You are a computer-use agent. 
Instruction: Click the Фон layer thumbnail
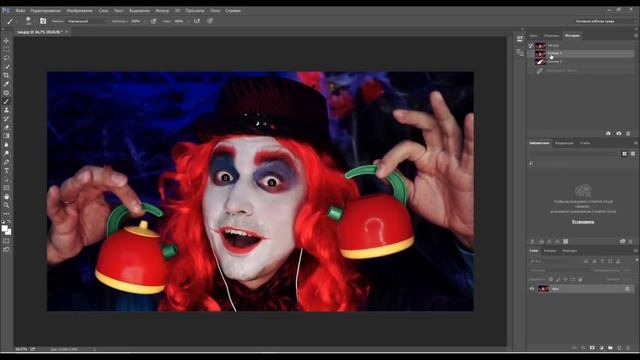[543, 289]
